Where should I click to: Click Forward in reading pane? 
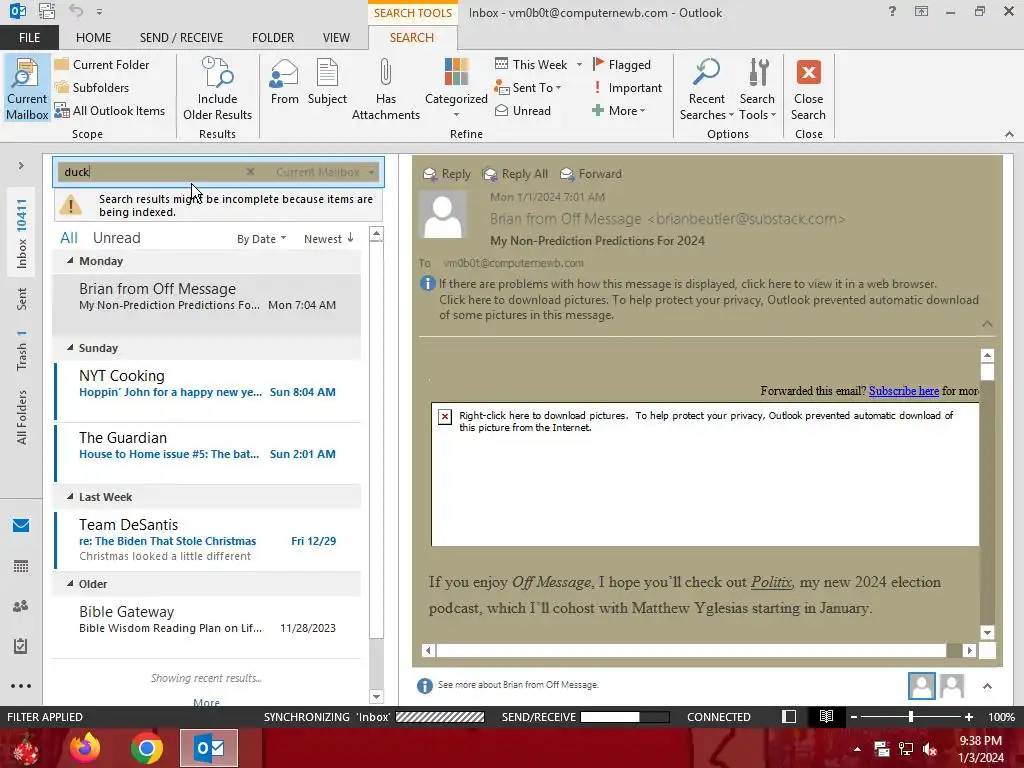point(591,174)
